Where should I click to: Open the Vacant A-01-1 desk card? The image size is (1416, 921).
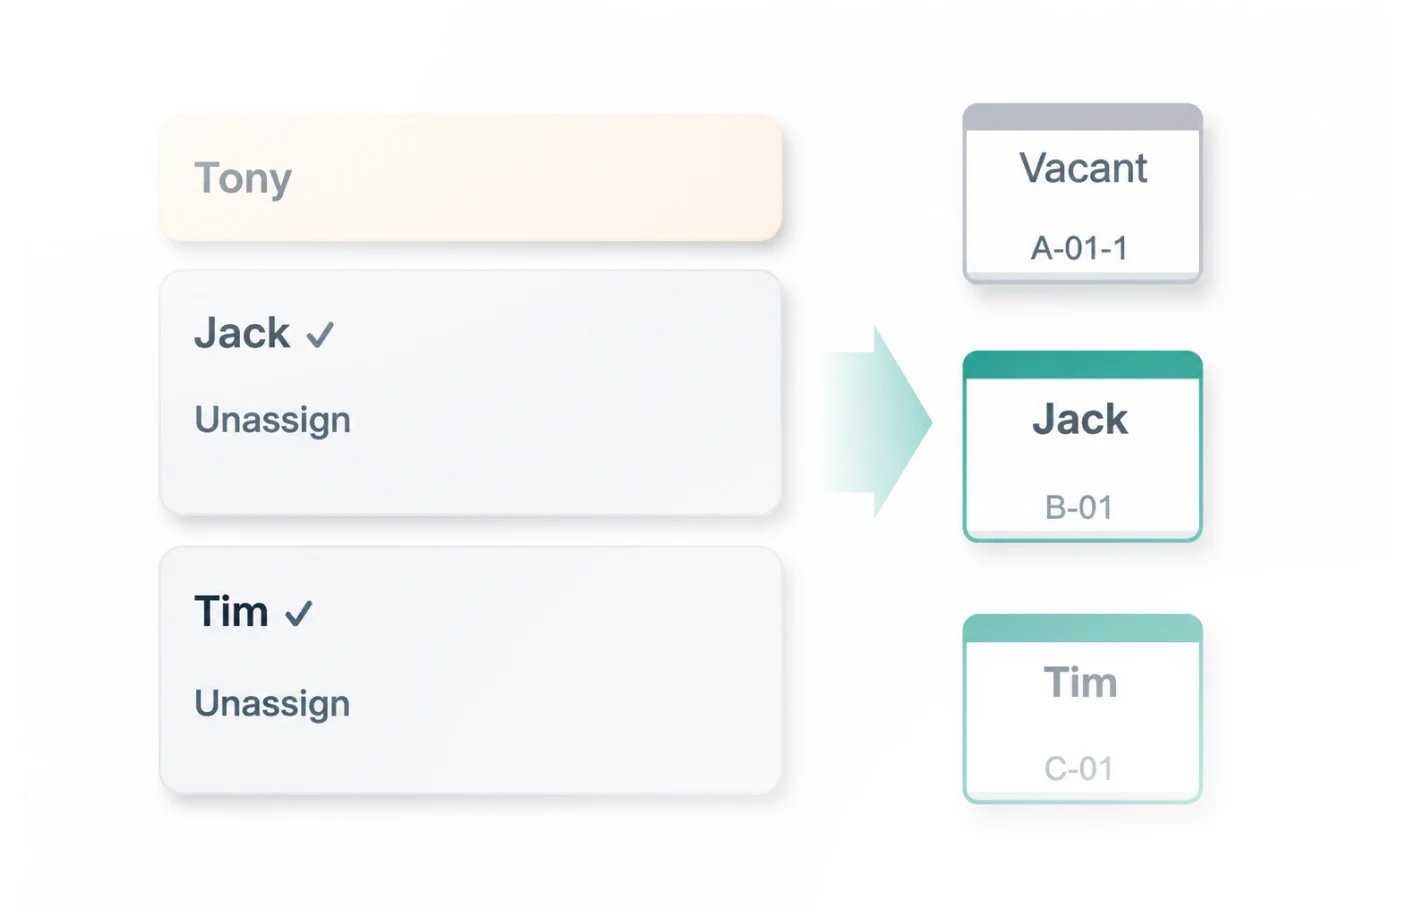coord(1082,193)
